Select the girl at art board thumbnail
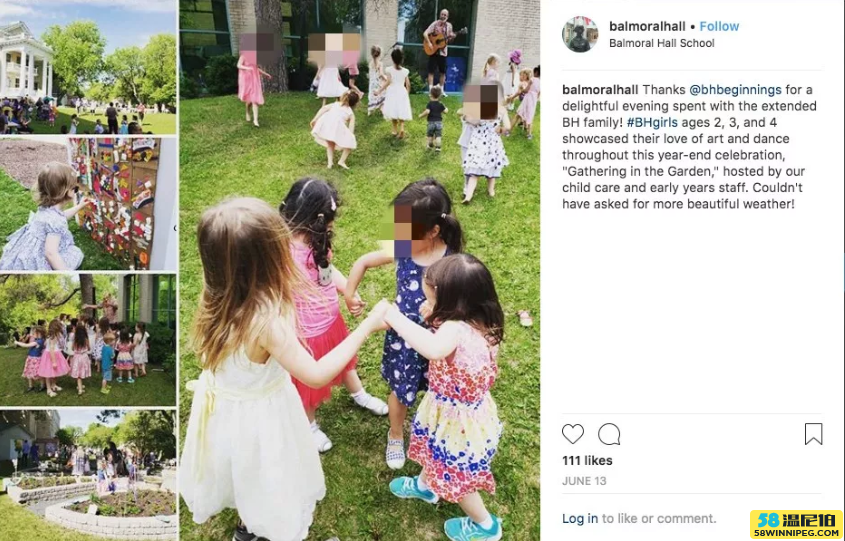The image size is (845, 541). coord(88,204)
